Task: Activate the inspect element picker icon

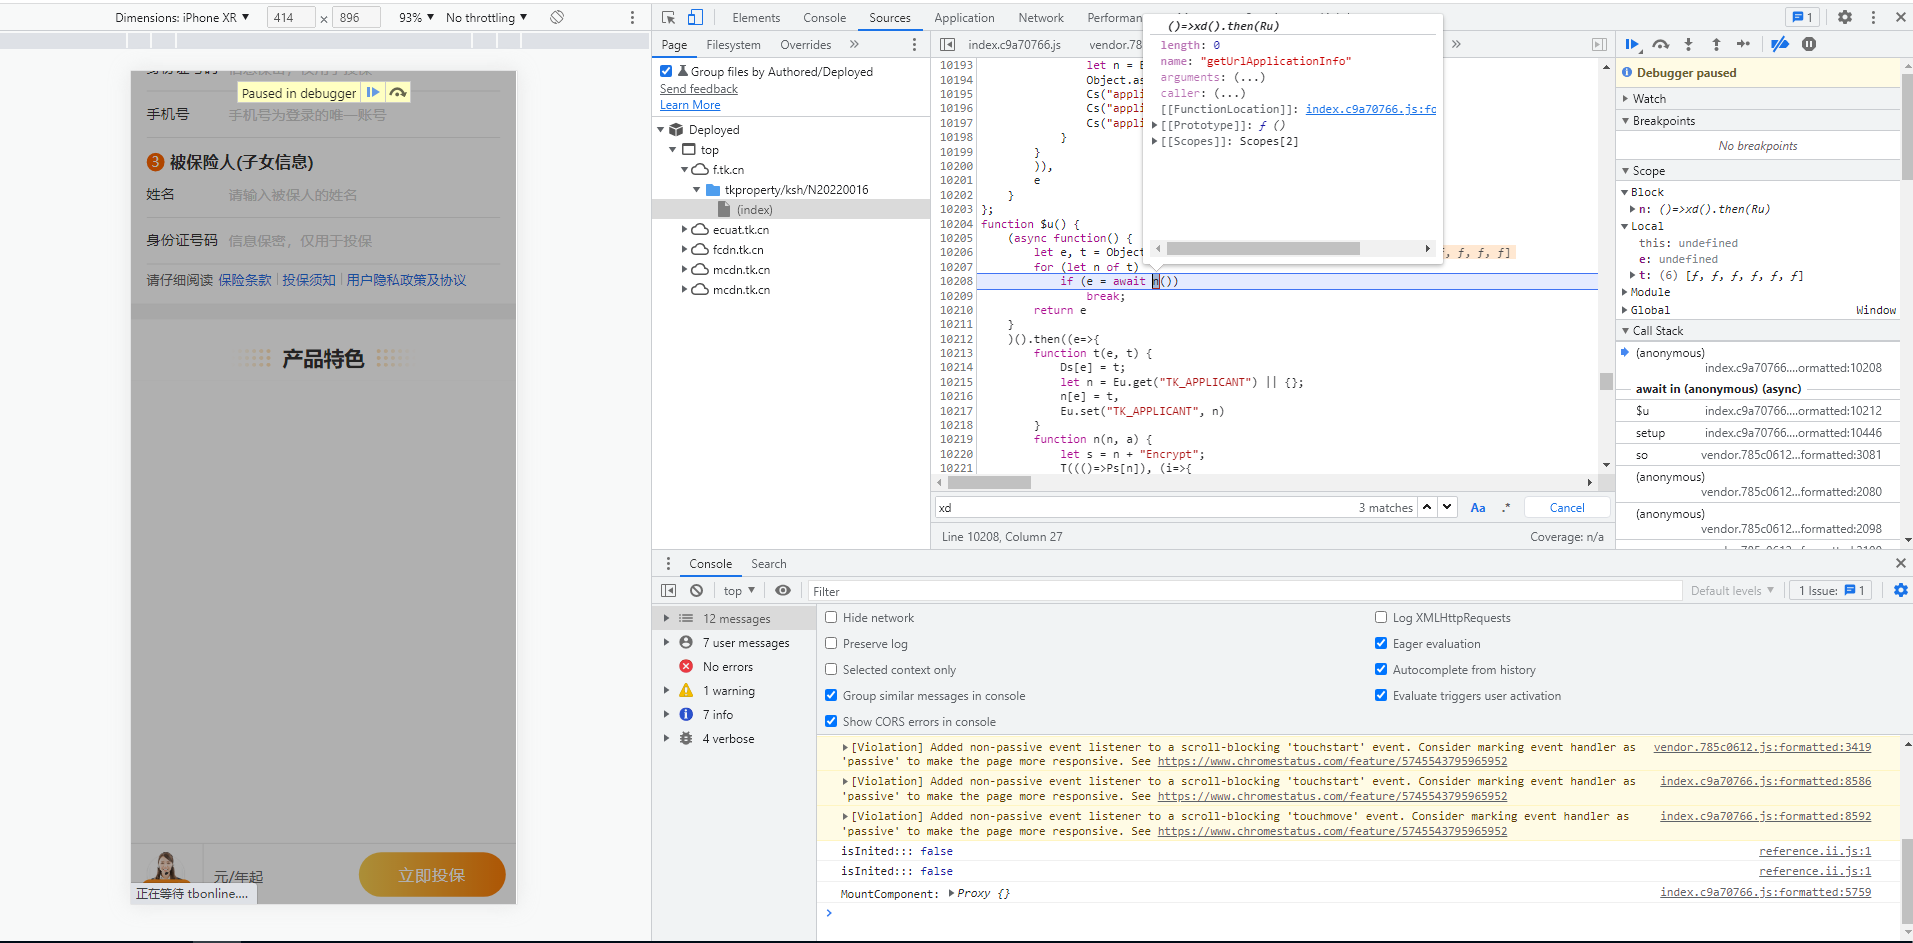Action: pos(669,17)
